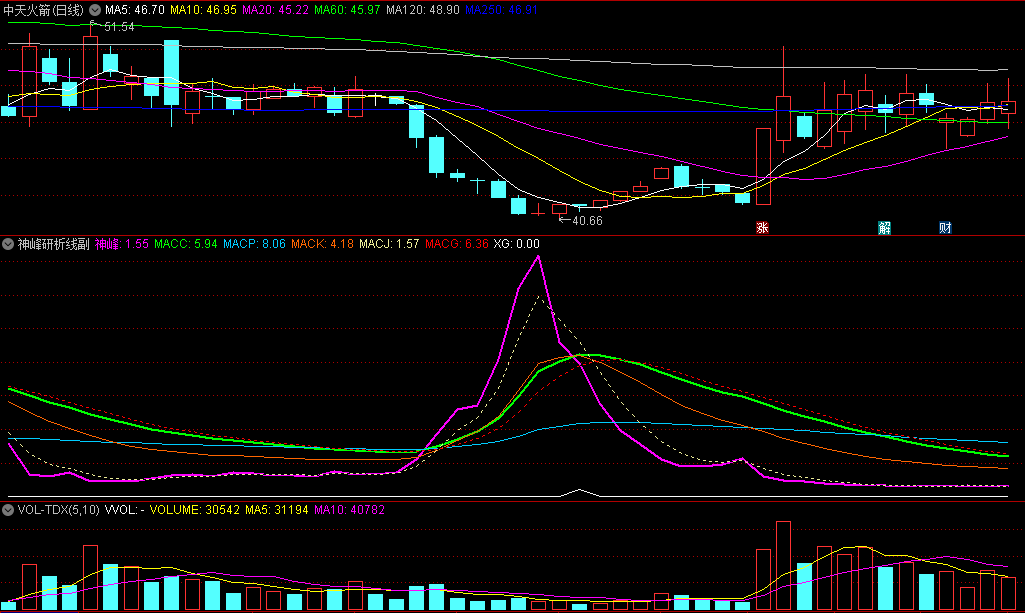Open the VOL-TDX indicator dropdown arrow
The height and width of the screenshot is (613, 1025).
[x=8, y=510]
